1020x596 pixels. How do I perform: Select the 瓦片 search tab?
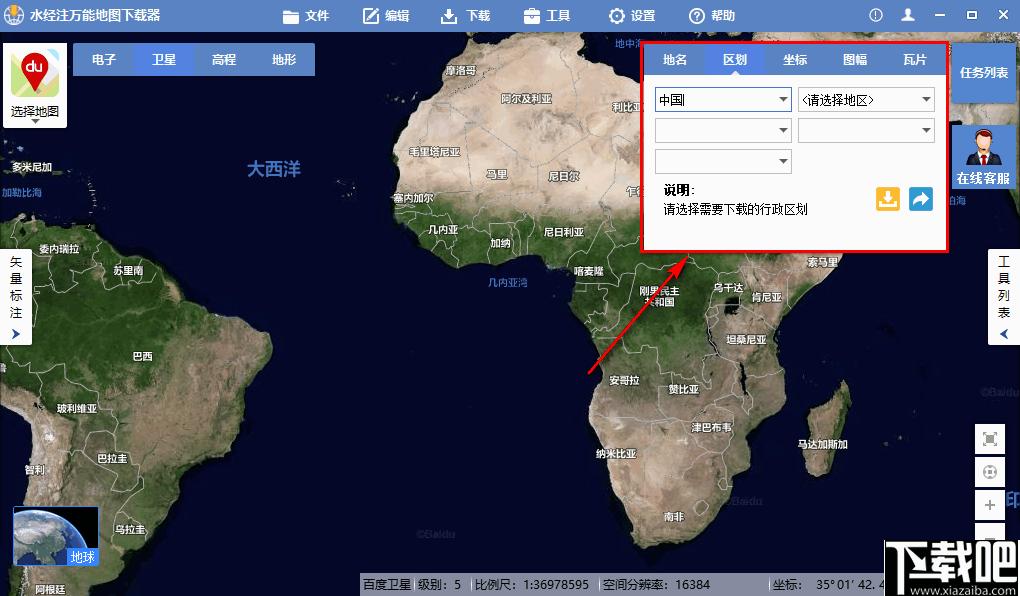tap(915, 60)
